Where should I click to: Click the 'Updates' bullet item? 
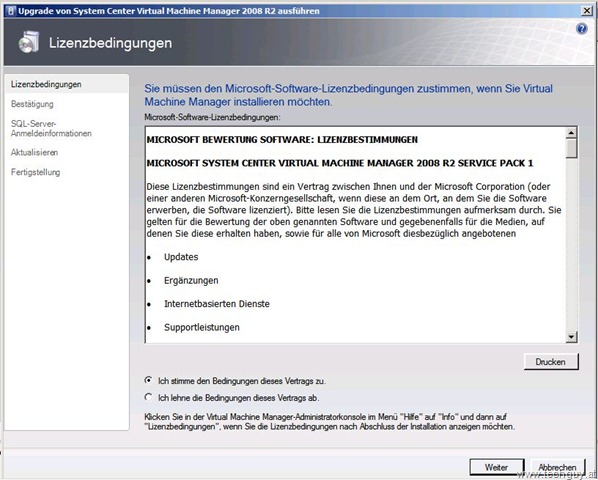tap(181, 257)
